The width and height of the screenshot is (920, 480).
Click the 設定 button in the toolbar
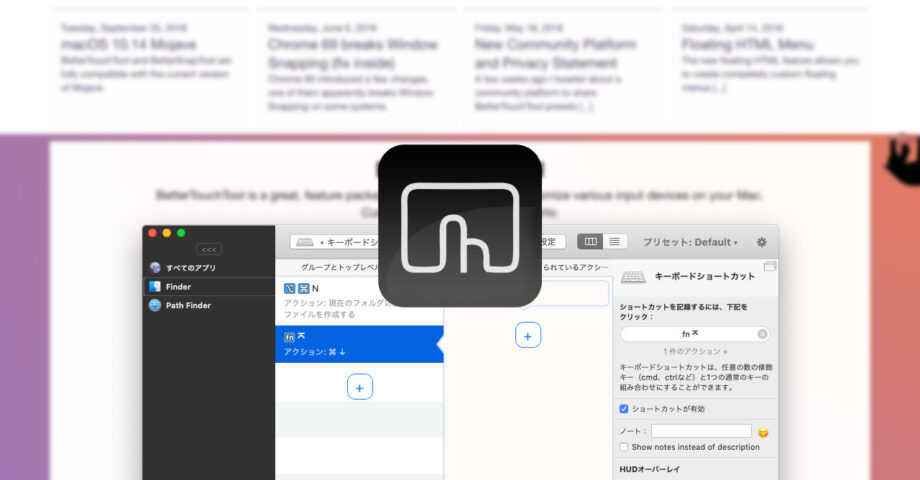pyautogui.click(x=552, y=242)
